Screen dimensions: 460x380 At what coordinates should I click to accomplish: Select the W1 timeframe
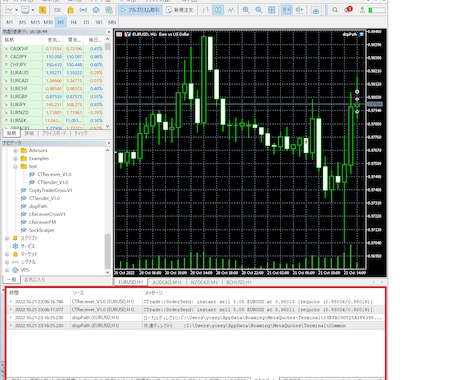pos(99,22)
